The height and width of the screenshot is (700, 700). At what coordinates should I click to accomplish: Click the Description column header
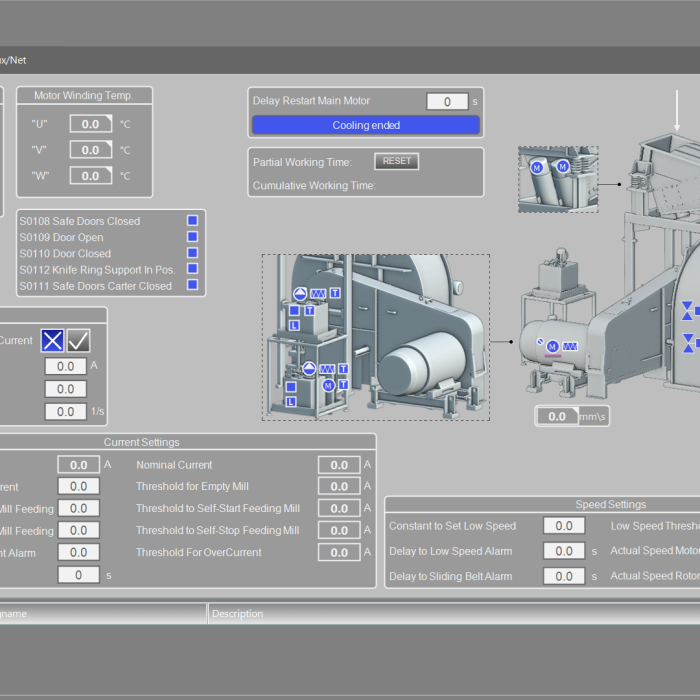pos(238,614)
